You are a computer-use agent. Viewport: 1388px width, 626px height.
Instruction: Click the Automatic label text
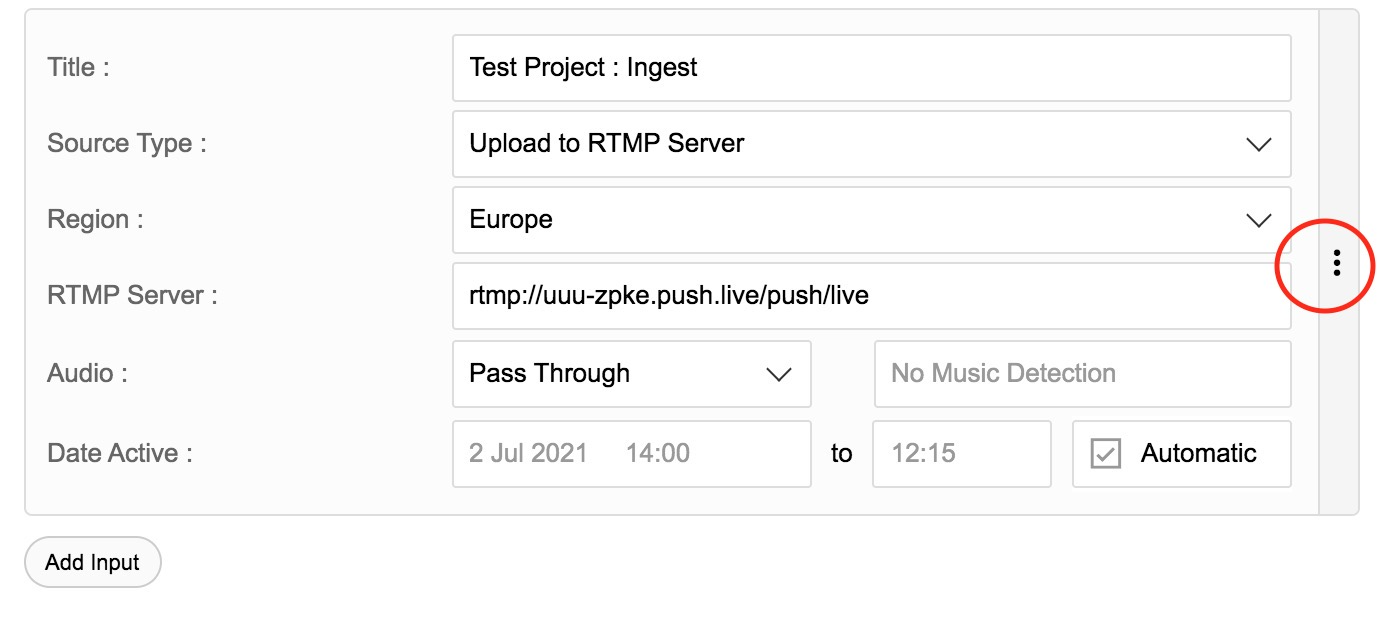1198,453
